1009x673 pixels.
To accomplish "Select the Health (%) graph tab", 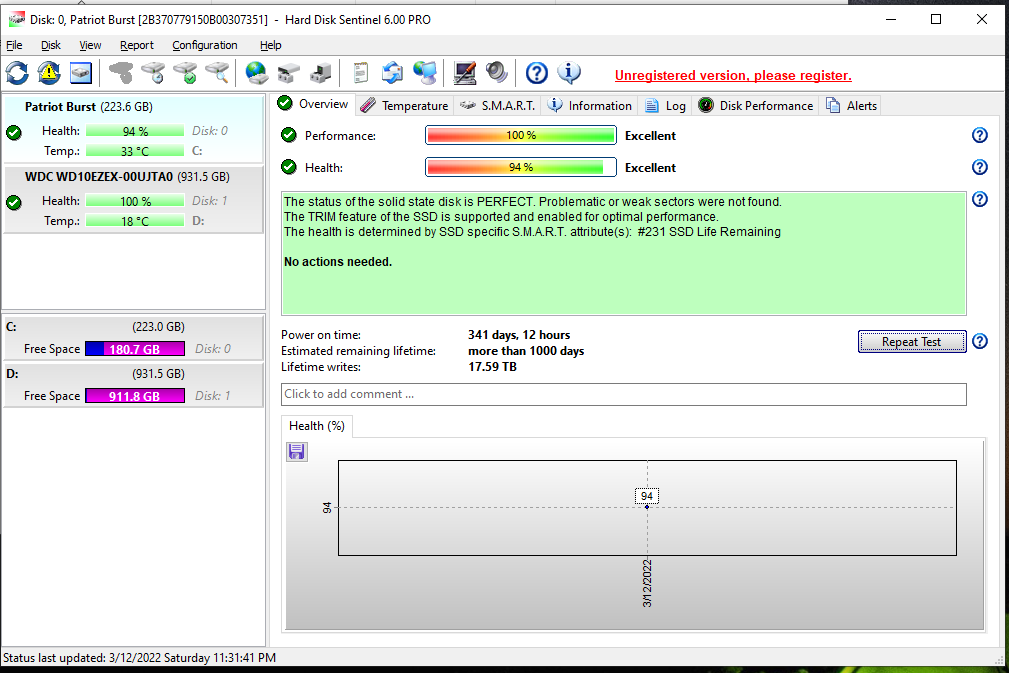I will tap(317, 426).
